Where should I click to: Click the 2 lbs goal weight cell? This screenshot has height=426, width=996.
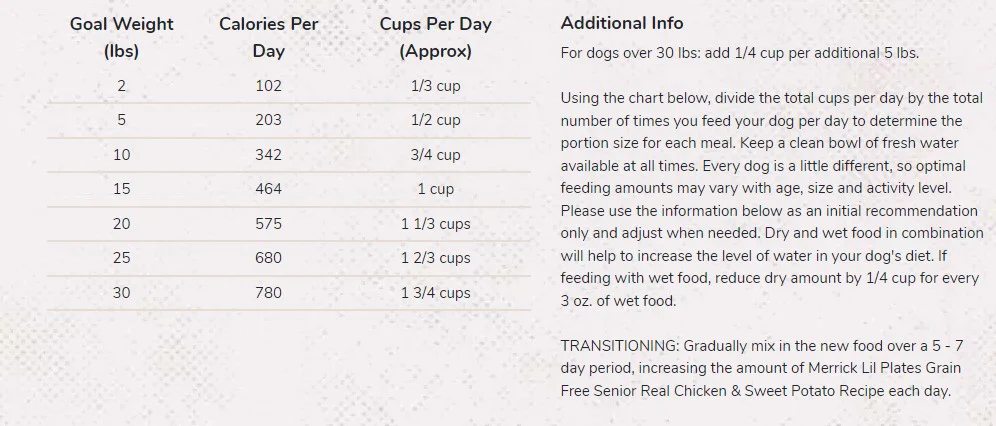point(121,86)
